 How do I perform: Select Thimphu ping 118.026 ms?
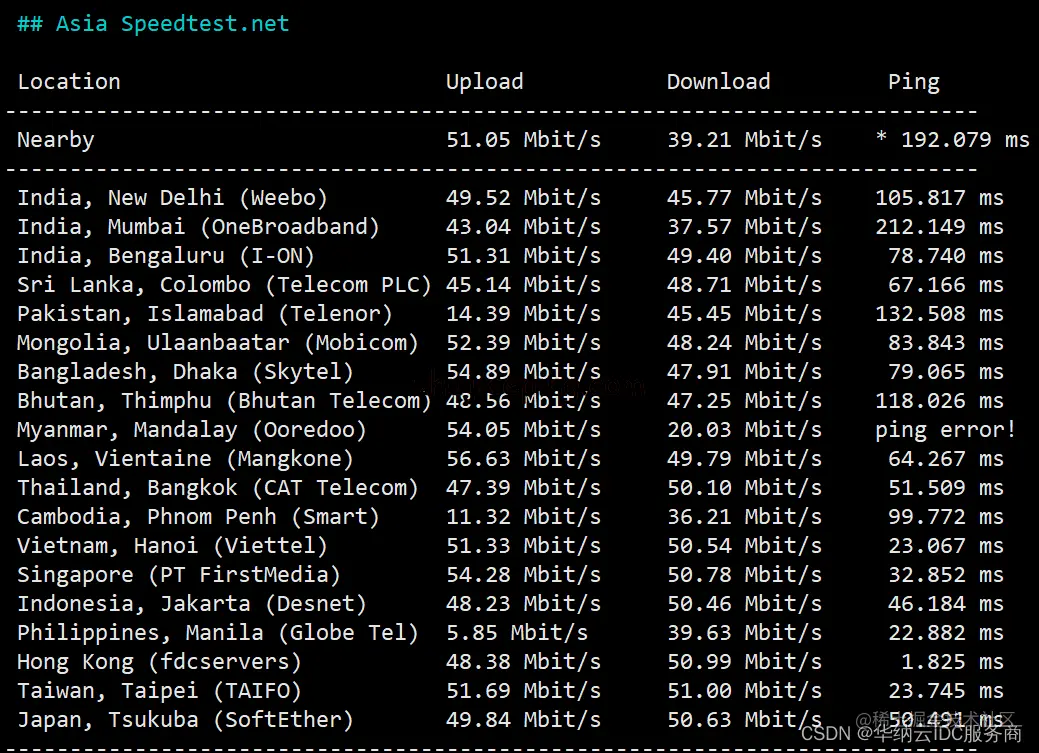pyautogui.click(x=940, y=401)
